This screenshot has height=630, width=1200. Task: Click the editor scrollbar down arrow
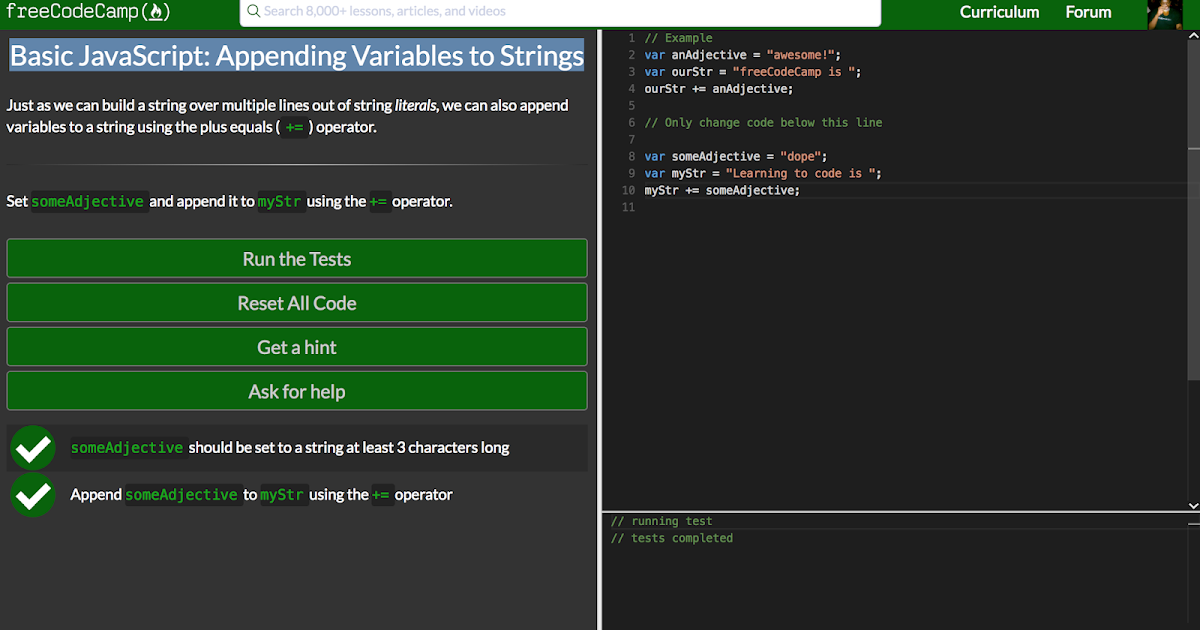tap(1193, 505)
